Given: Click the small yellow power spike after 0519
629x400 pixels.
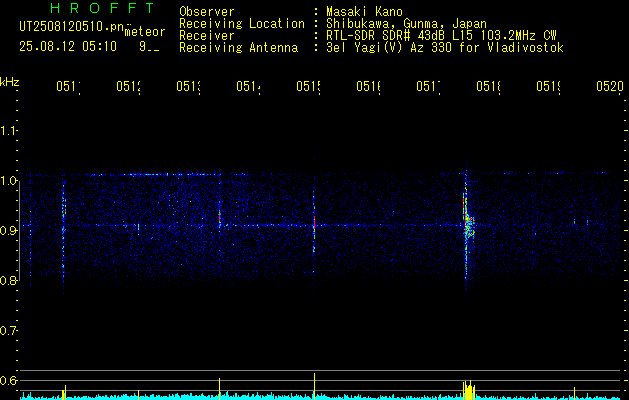Looking at the screenshot, I should 574,393.
